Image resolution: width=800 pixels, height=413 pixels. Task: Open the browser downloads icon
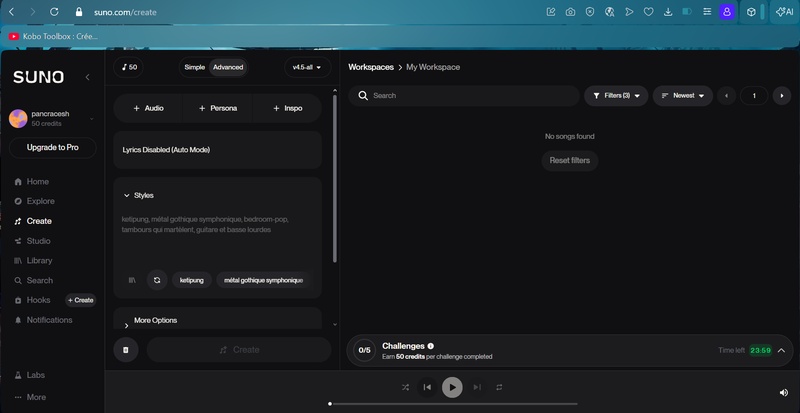click(668, 12)
